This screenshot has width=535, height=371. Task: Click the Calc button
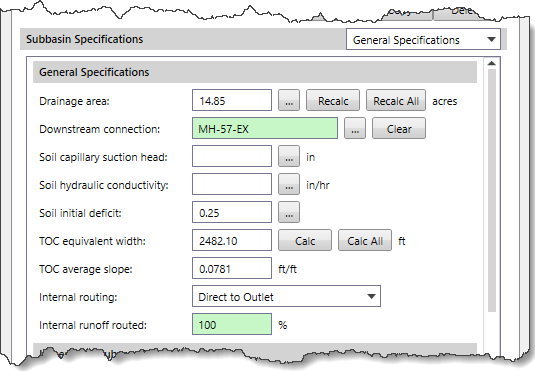point(305,241)
